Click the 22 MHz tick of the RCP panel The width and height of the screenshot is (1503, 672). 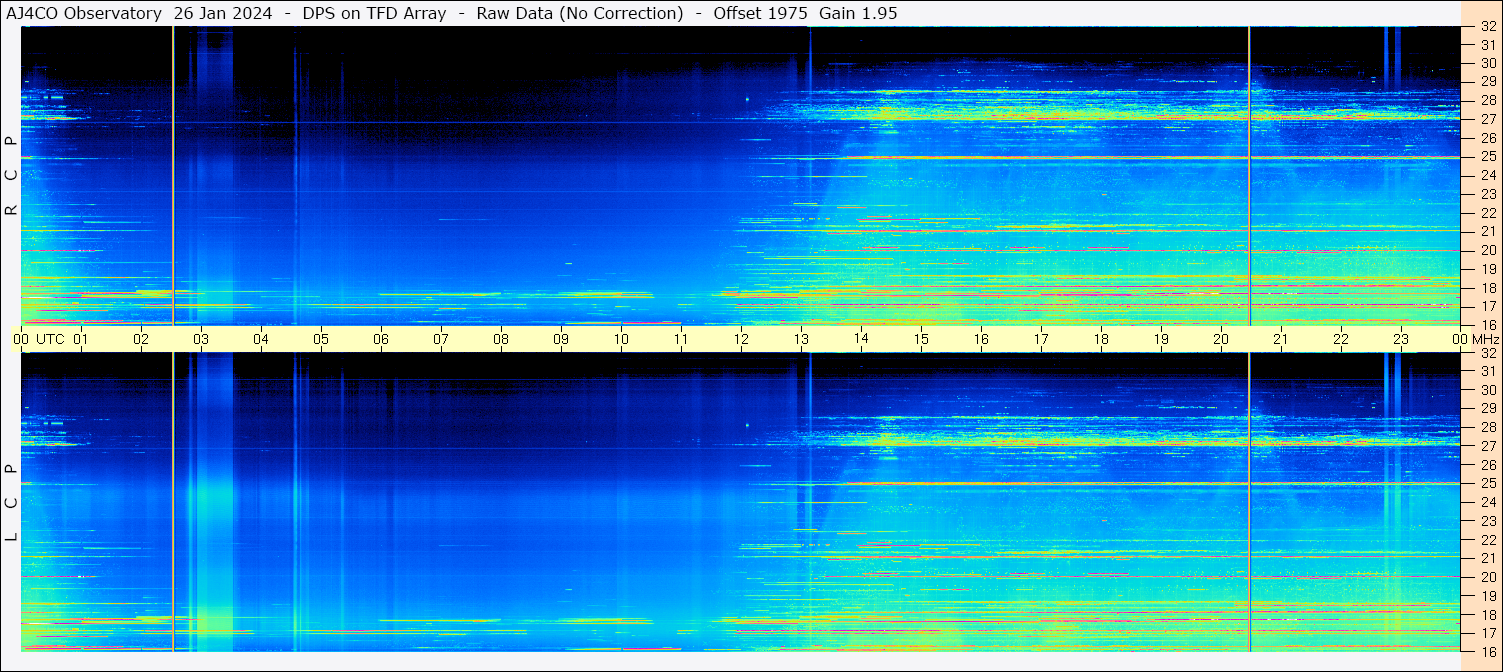point(1487,213)
